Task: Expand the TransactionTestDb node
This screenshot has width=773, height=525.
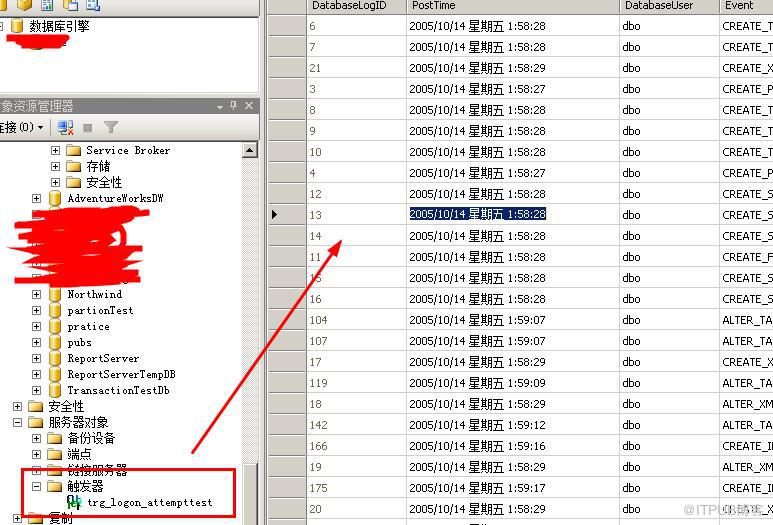Action: click(36, 390)
